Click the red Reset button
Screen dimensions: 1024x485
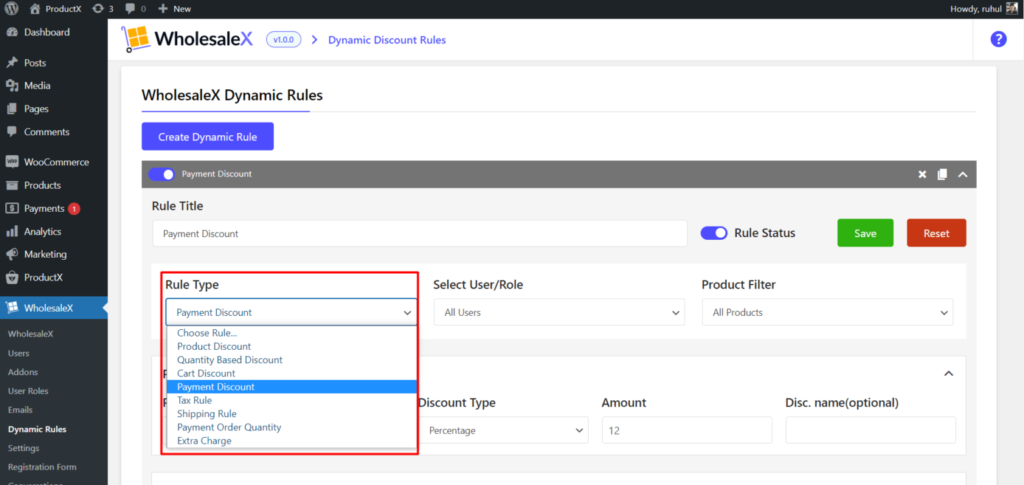(x=936, y=233)
